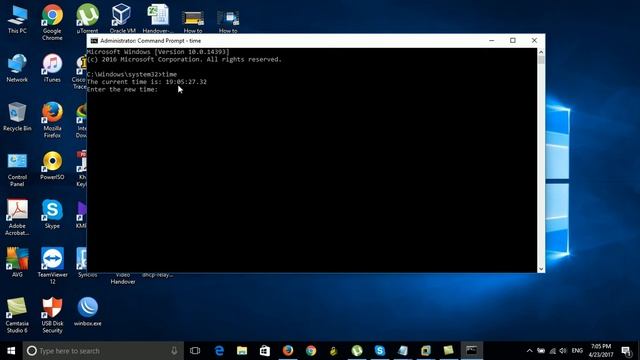Close the Command Prompt window
This screenshot has width=640, height=360.
pos(534,40)
